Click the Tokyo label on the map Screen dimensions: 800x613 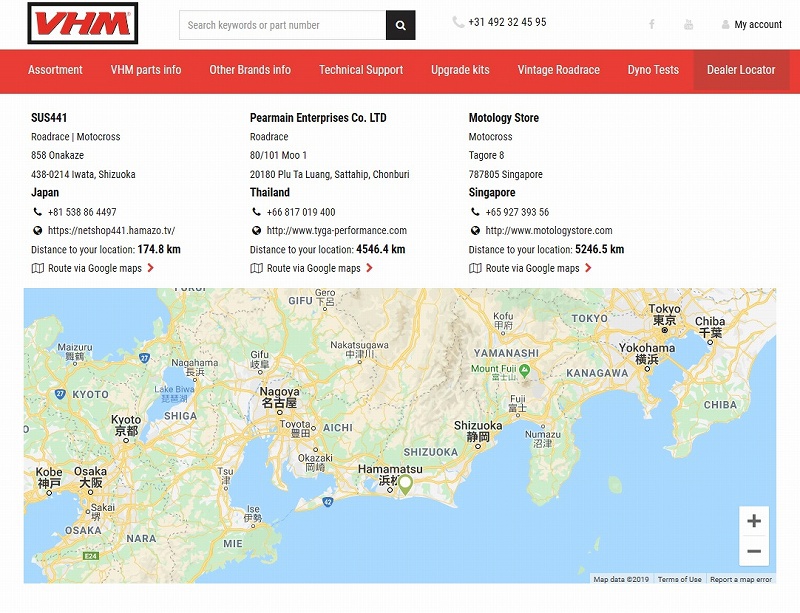click(664, 314)
